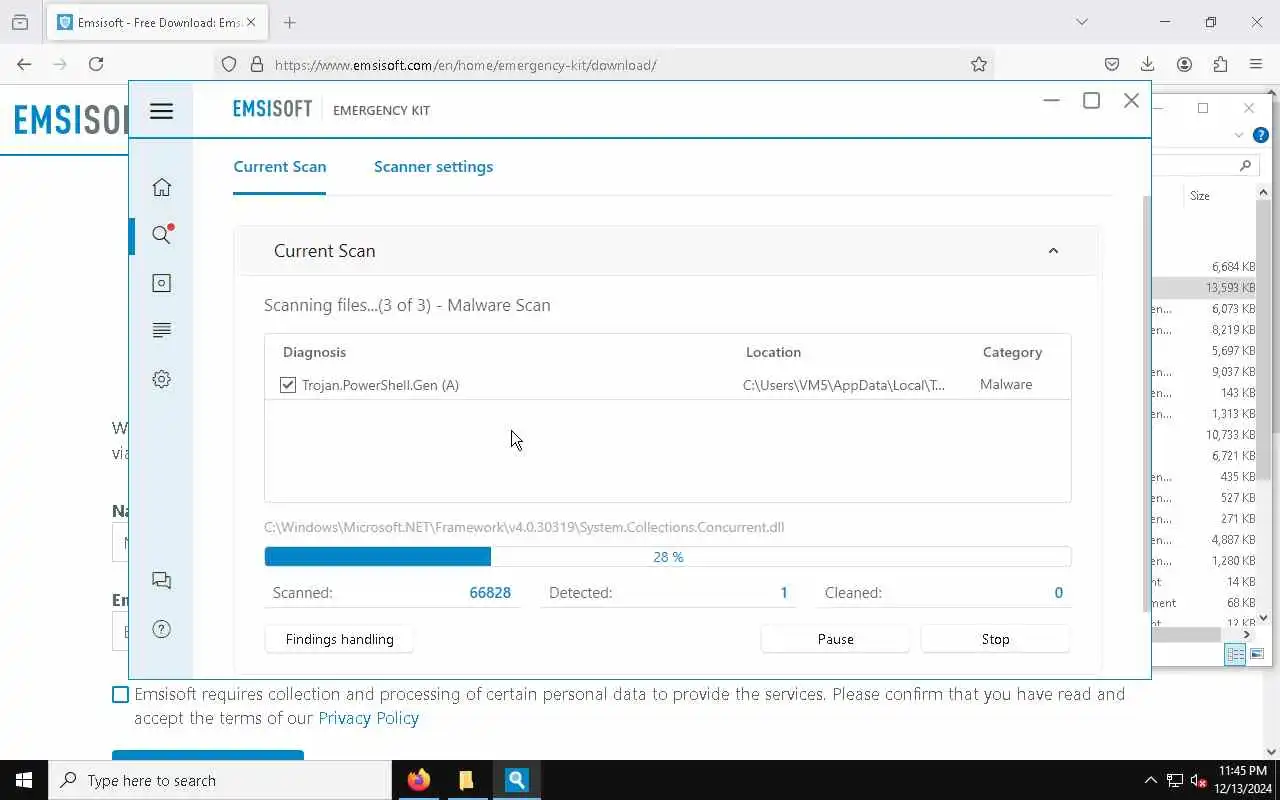Image resolution: width=1280 pixels, height=800 pixels.
Task: Open the Settings gear in sidebar
Action: point(161,379)
